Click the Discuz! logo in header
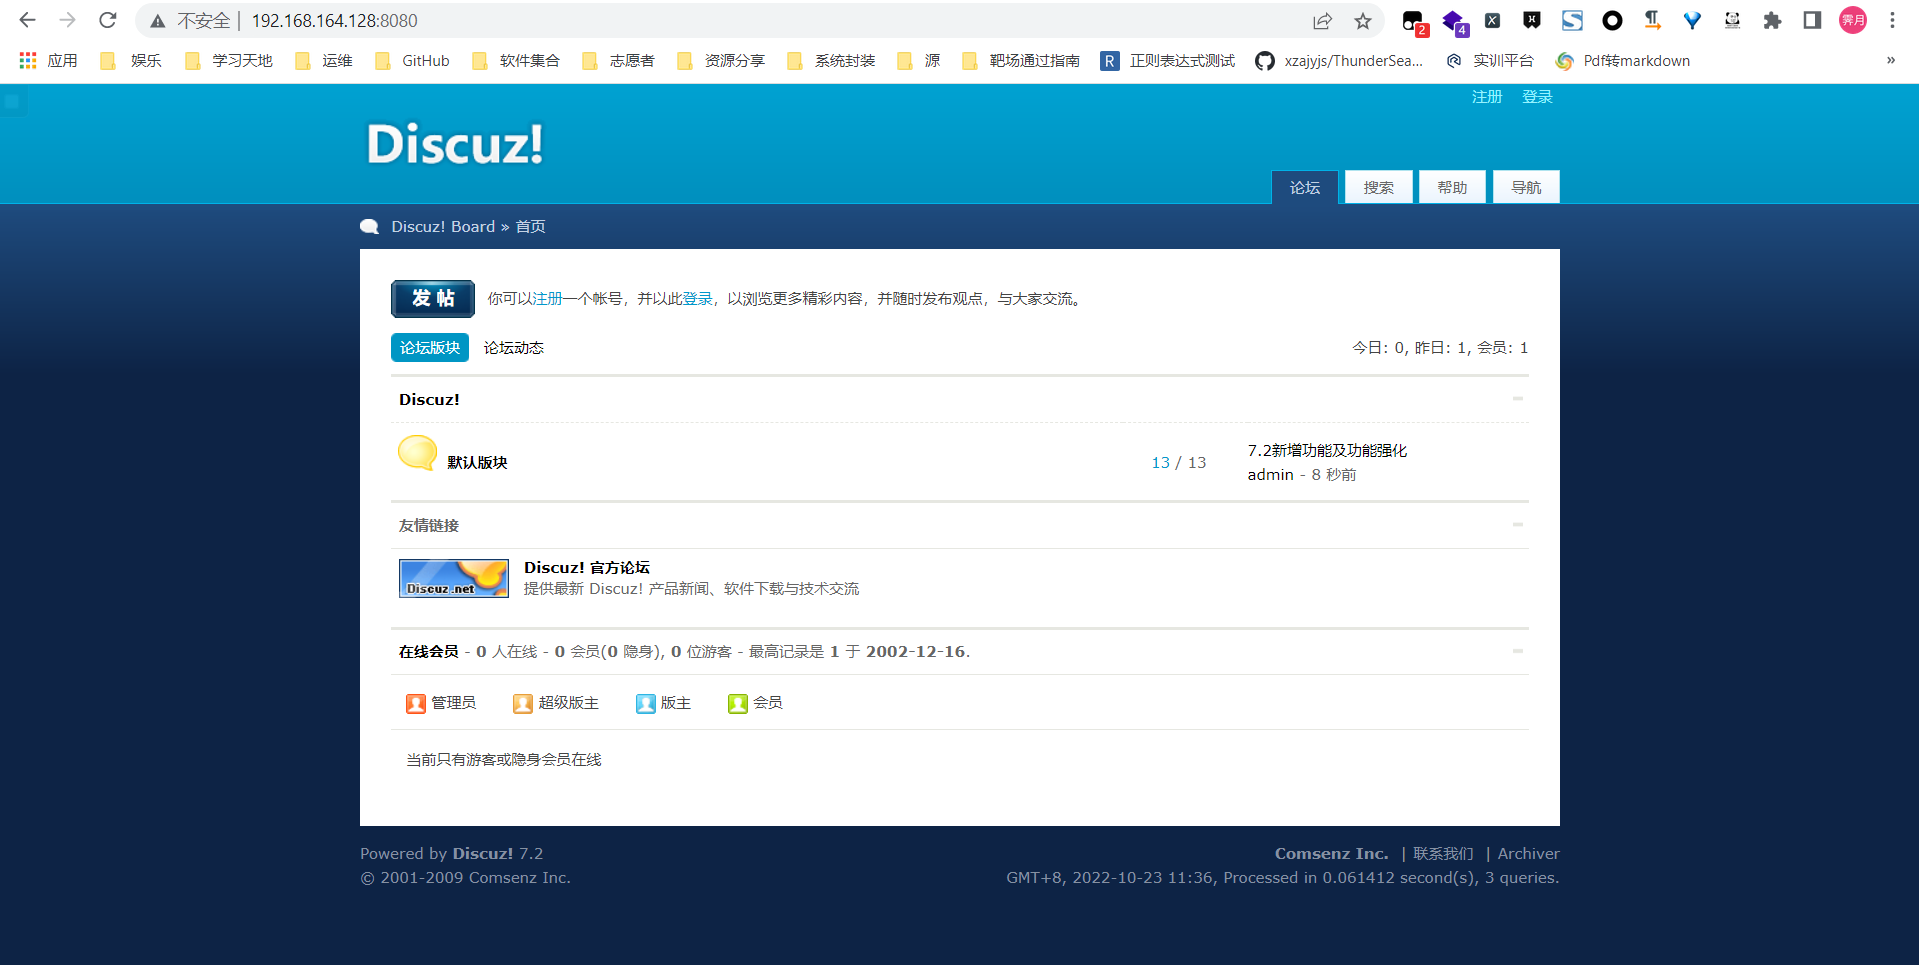The width and height of the screenshot is (1919, 965). 455,144
